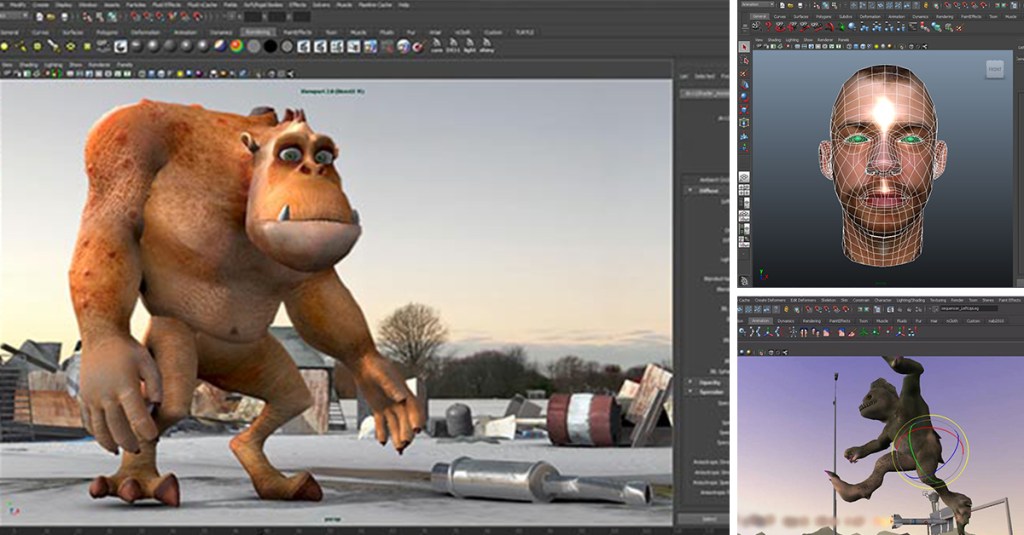Select tool arrow in head window toolbox
Viewport: 1024px width, 535px height.
pos(744,47)
